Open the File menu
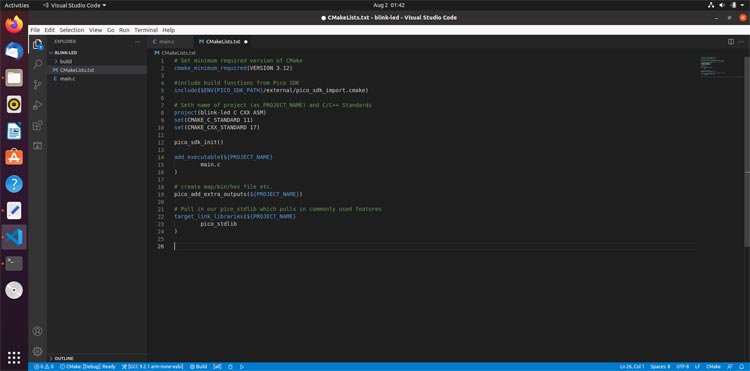 [x=35, y=30]
